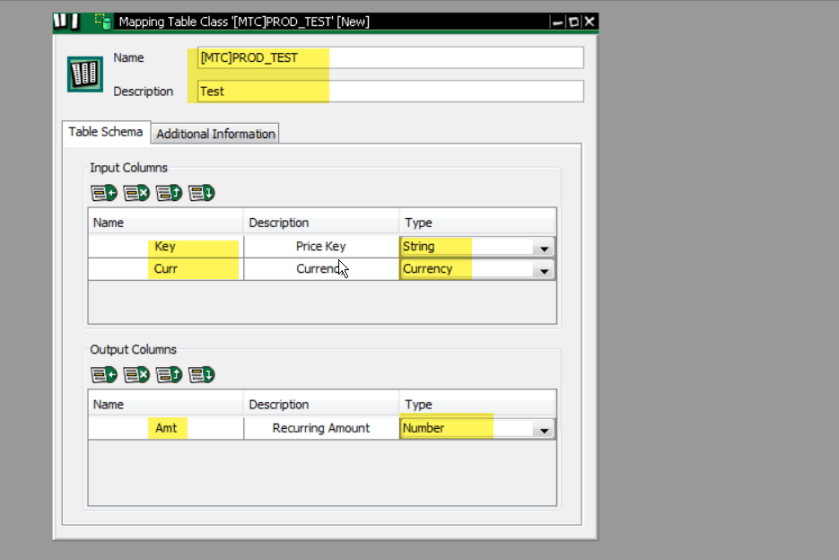The image size is (839, 560).
Task: Move the selected input column down
Action: tap(202, 193)
